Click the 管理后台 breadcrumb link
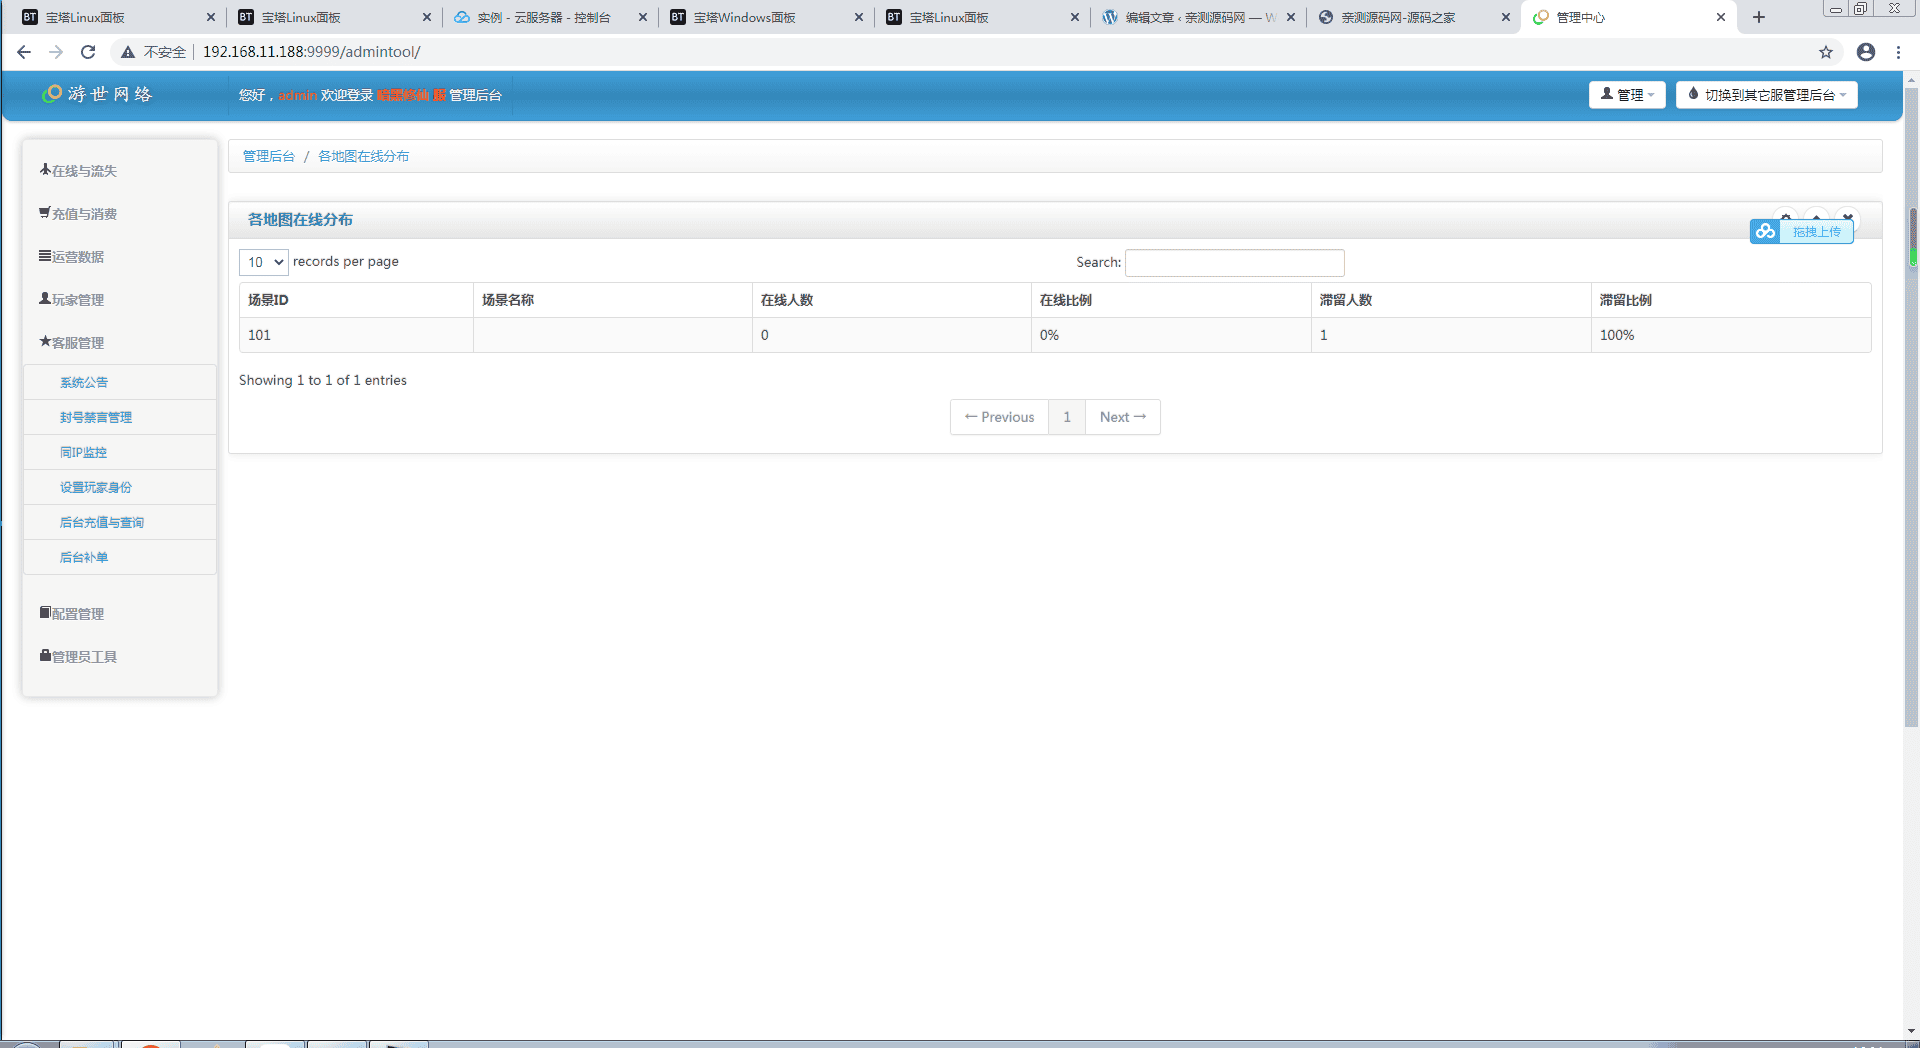Image resolution: width=1920 pixels, height=1048 pixels. point(269,156)
